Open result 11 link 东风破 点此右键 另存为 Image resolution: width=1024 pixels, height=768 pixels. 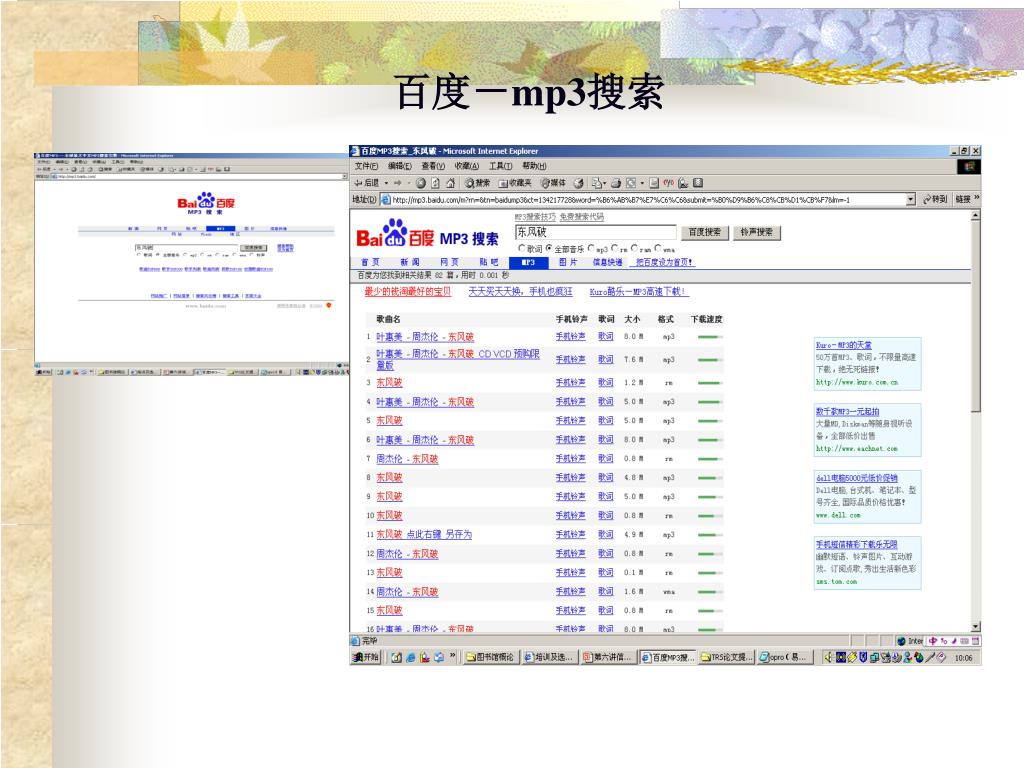coord(424,534)
